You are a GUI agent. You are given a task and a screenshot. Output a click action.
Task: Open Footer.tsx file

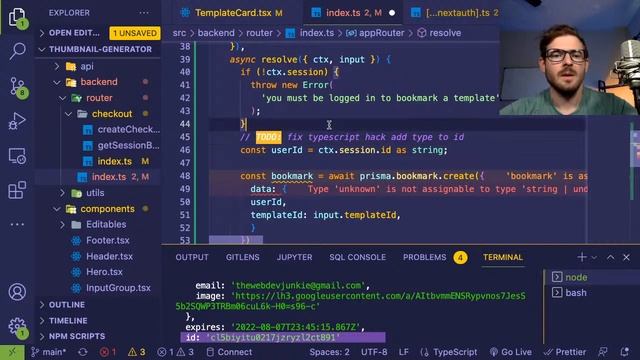pyautogui.click(x=108, y=240)
